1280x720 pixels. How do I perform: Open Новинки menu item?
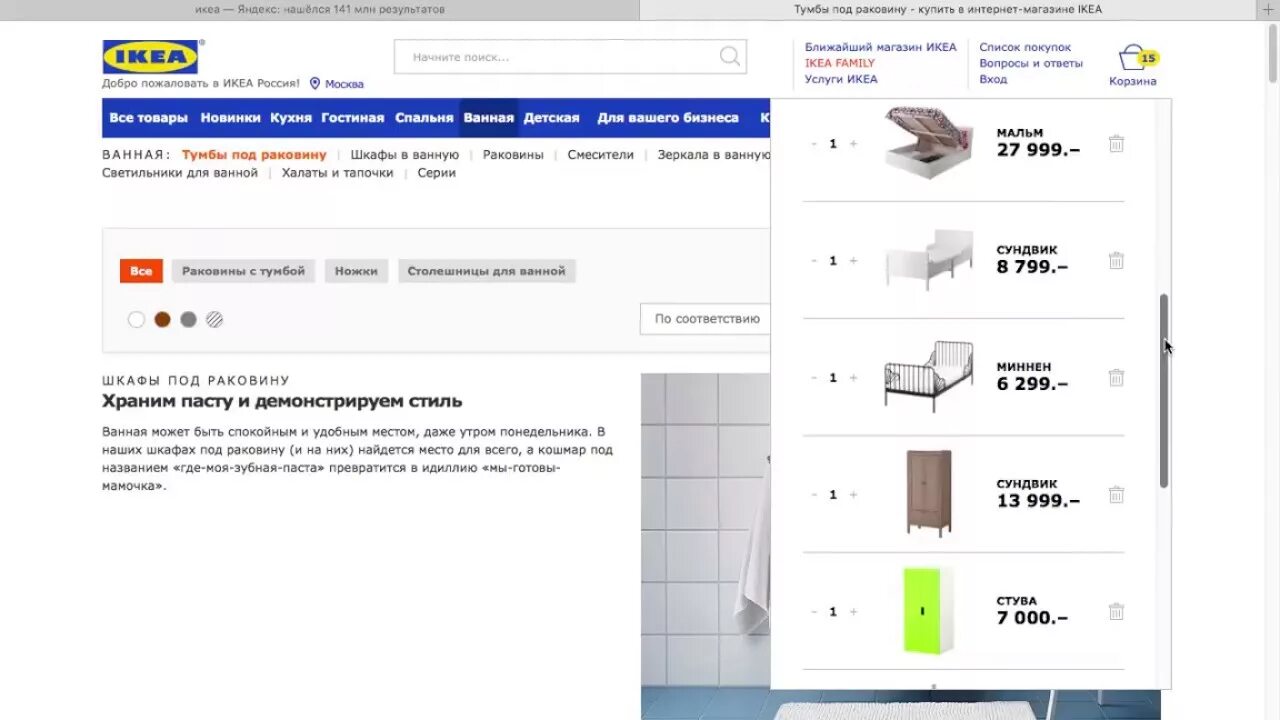click(x=230, y=118)
